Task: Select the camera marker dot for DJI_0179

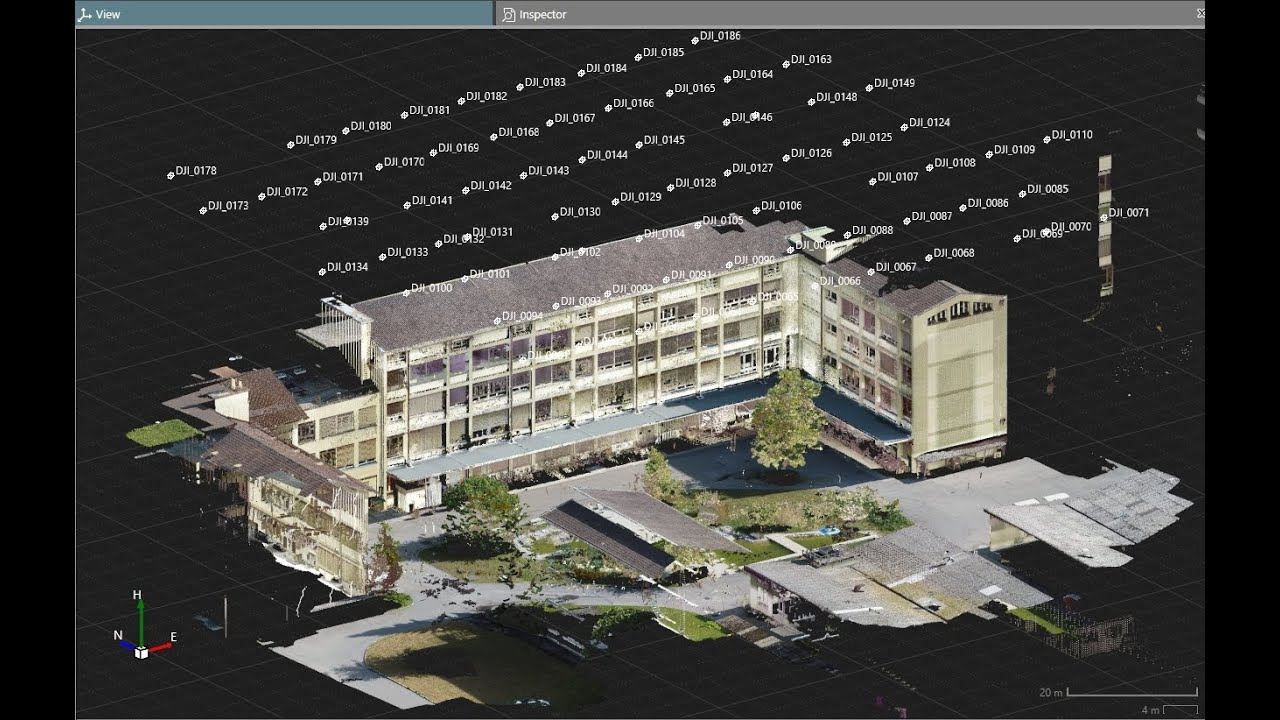Action: (x=291, y=145)
